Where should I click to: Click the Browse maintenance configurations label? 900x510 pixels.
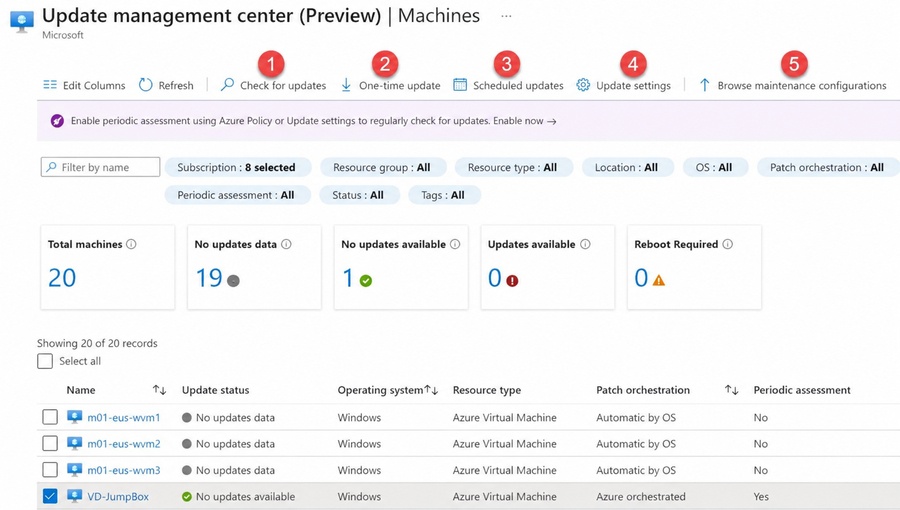(x=802, y=85)
